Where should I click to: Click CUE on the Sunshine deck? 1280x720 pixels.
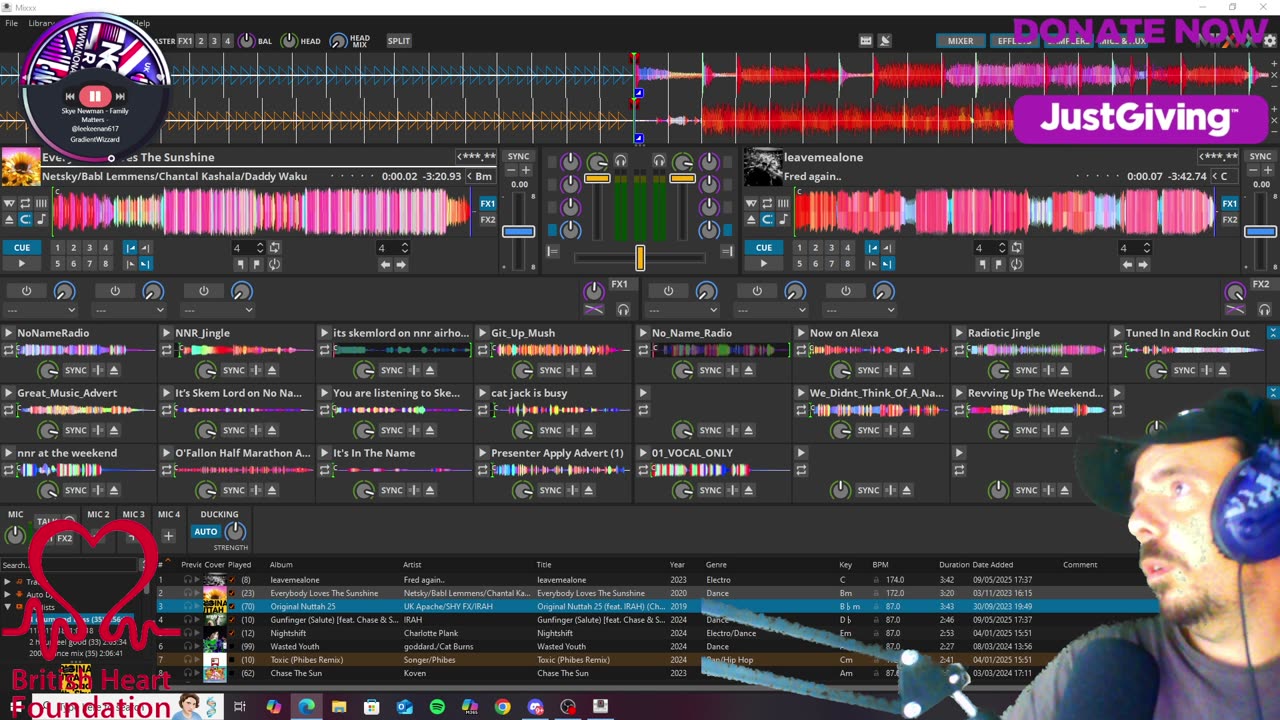(x=21, y=247)
